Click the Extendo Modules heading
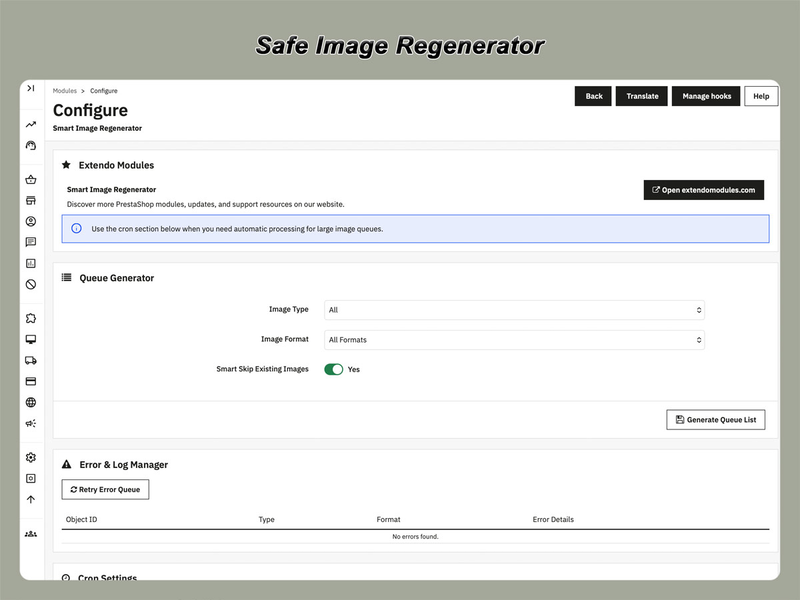800x600 pixels. (116, 165)
